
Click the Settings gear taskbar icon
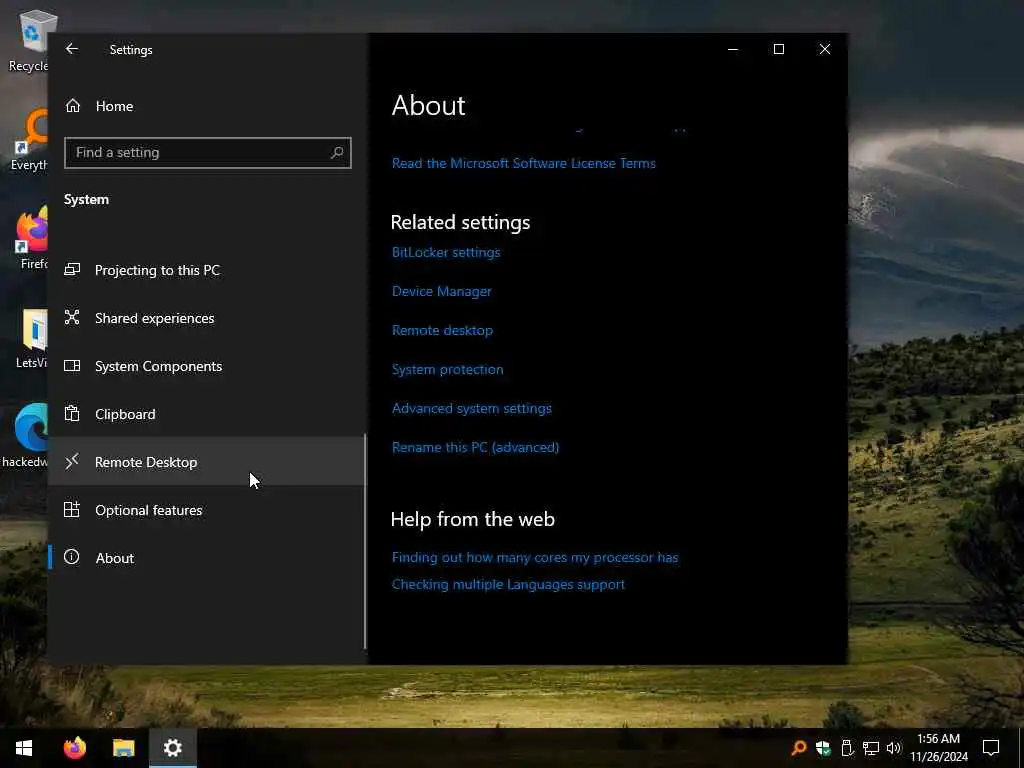172,748
